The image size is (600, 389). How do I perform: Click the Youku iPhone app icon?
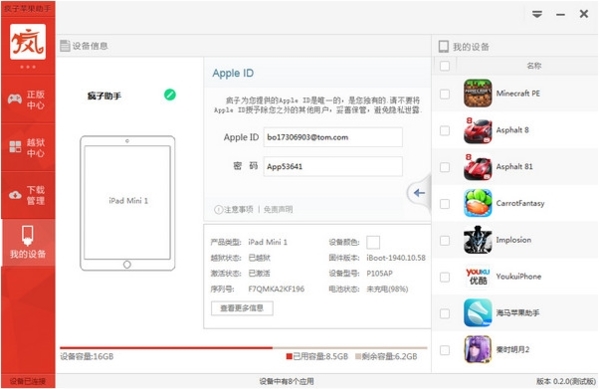[x=478, y=277]
